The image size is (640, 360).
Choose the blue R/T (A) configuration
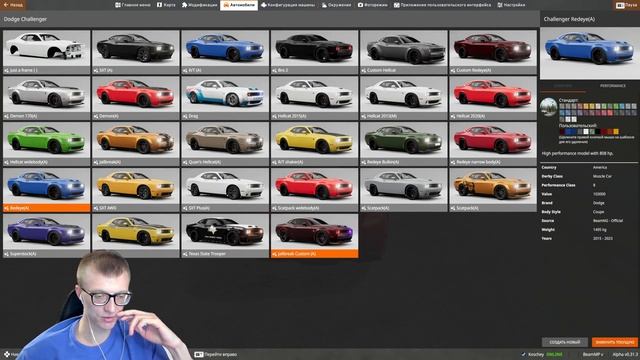pos(225,52)
